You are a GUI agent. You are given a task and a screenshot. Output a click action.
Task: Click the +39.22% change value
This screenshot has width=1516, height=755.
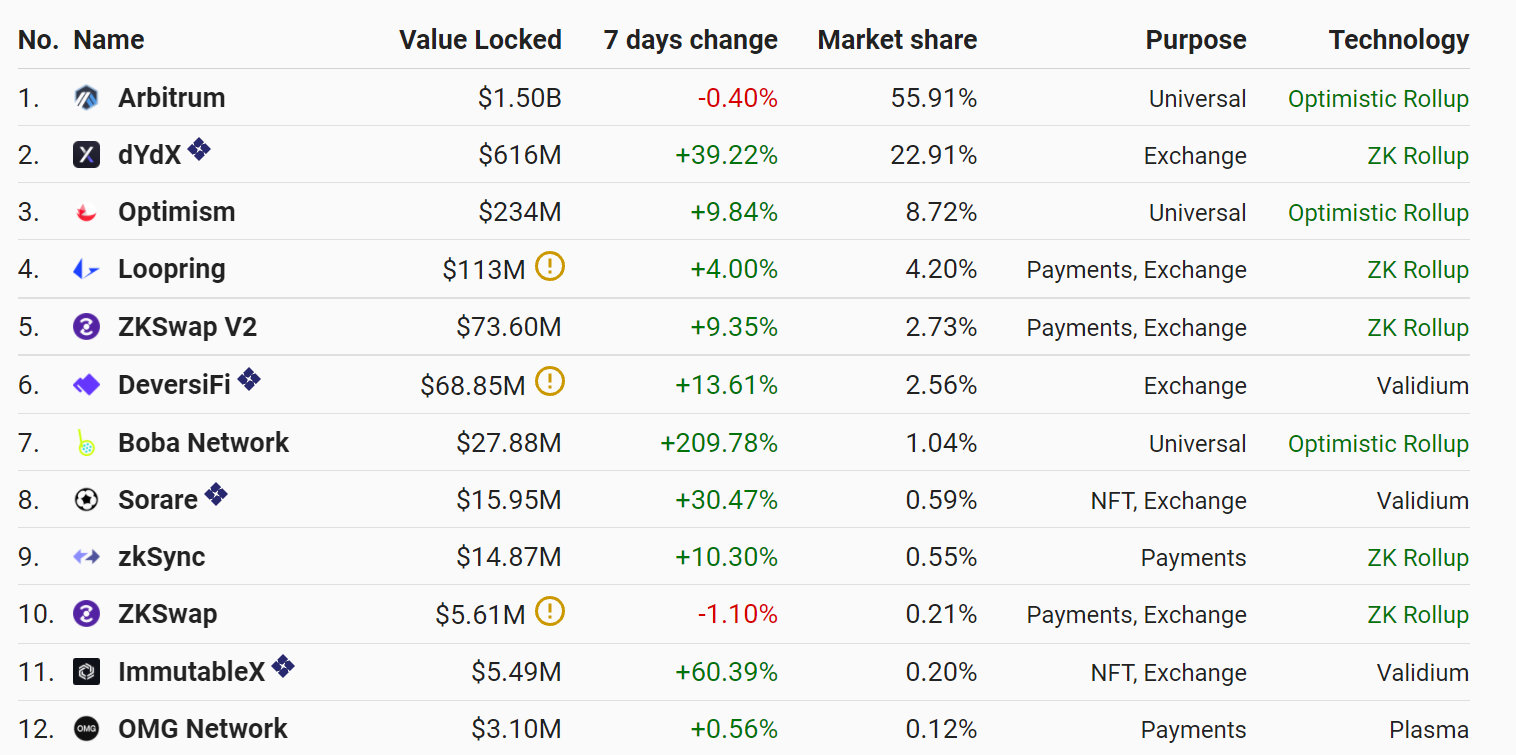coord(727,155)
